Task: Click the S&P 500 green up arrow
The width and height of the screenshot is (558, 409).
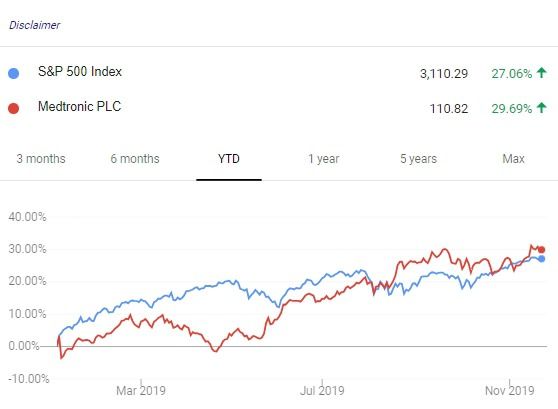Action: point(541,73)
